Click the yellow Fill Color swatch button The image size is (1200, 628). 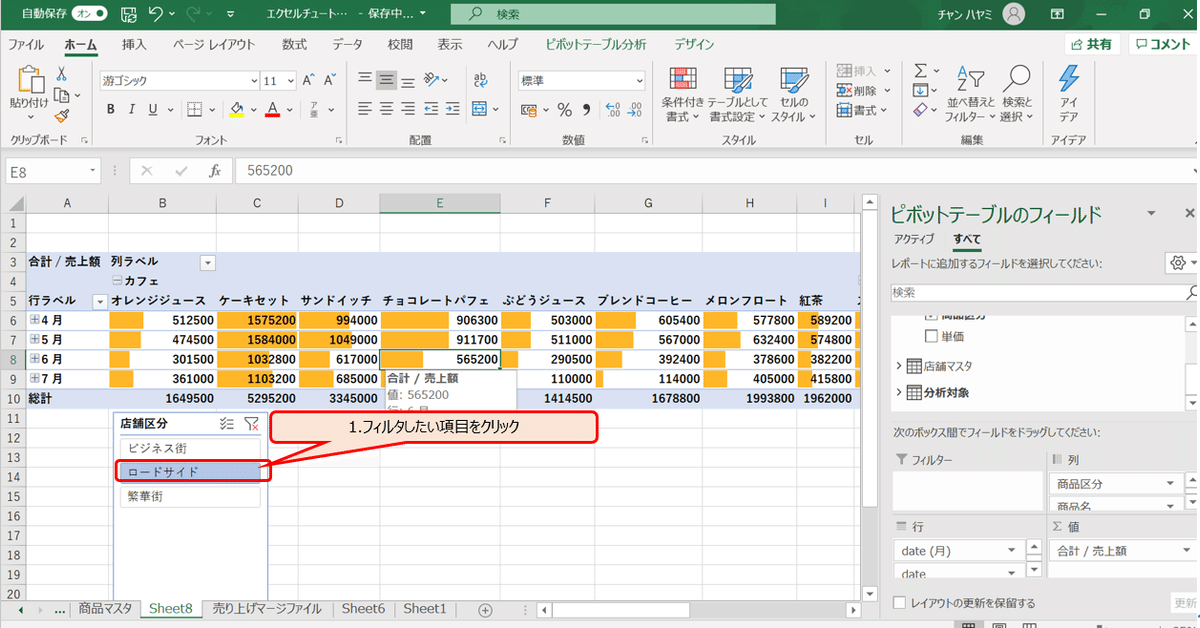pos(237,110)
